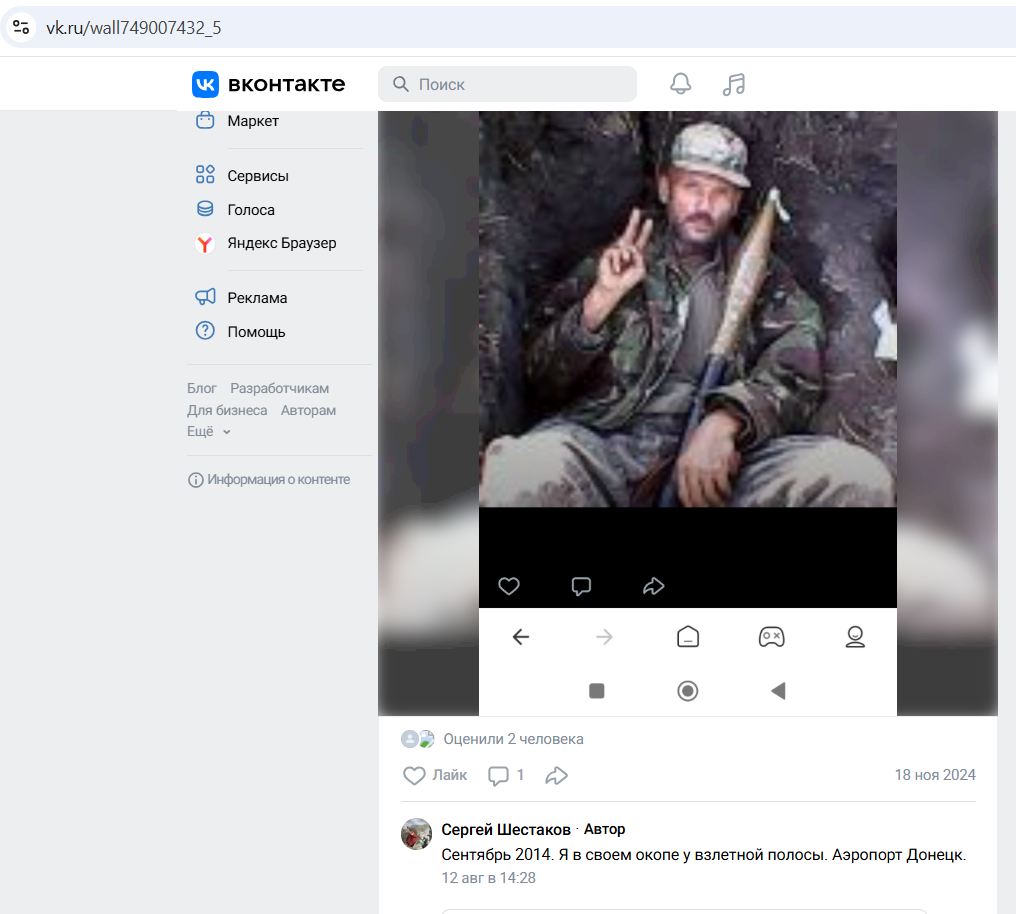Click the post date 18 ноя 2024
This screenshot has width=1016, height=914.
pos(935,775)
